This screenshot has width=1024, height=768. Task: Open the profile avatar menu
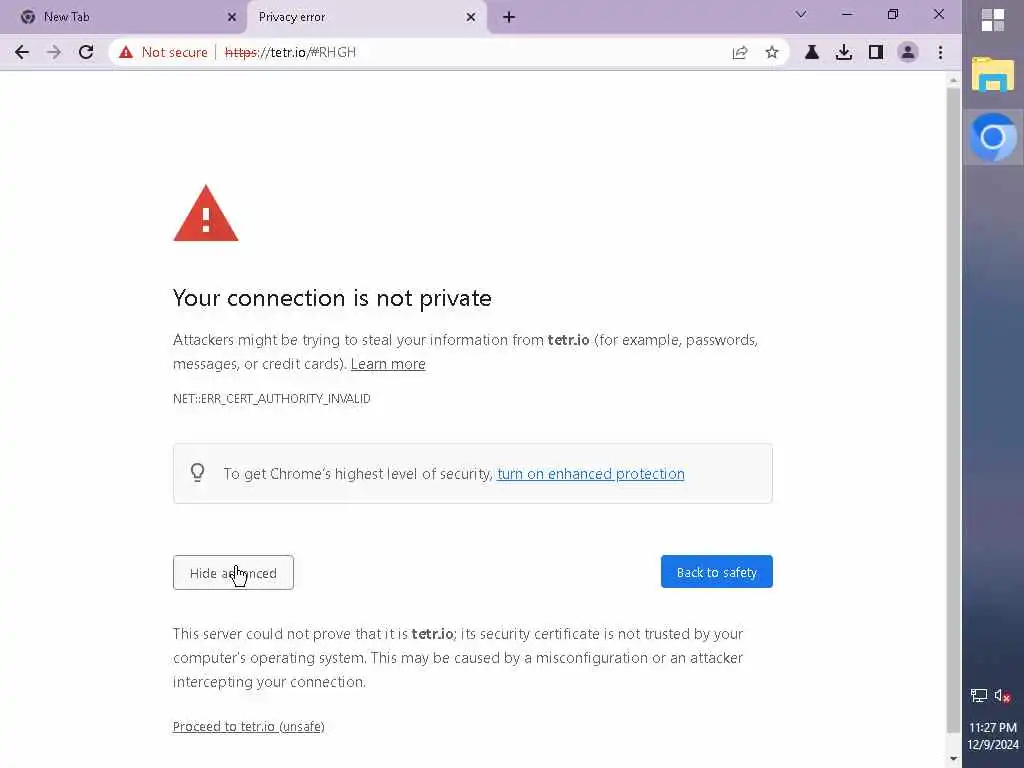coord(908,53)
